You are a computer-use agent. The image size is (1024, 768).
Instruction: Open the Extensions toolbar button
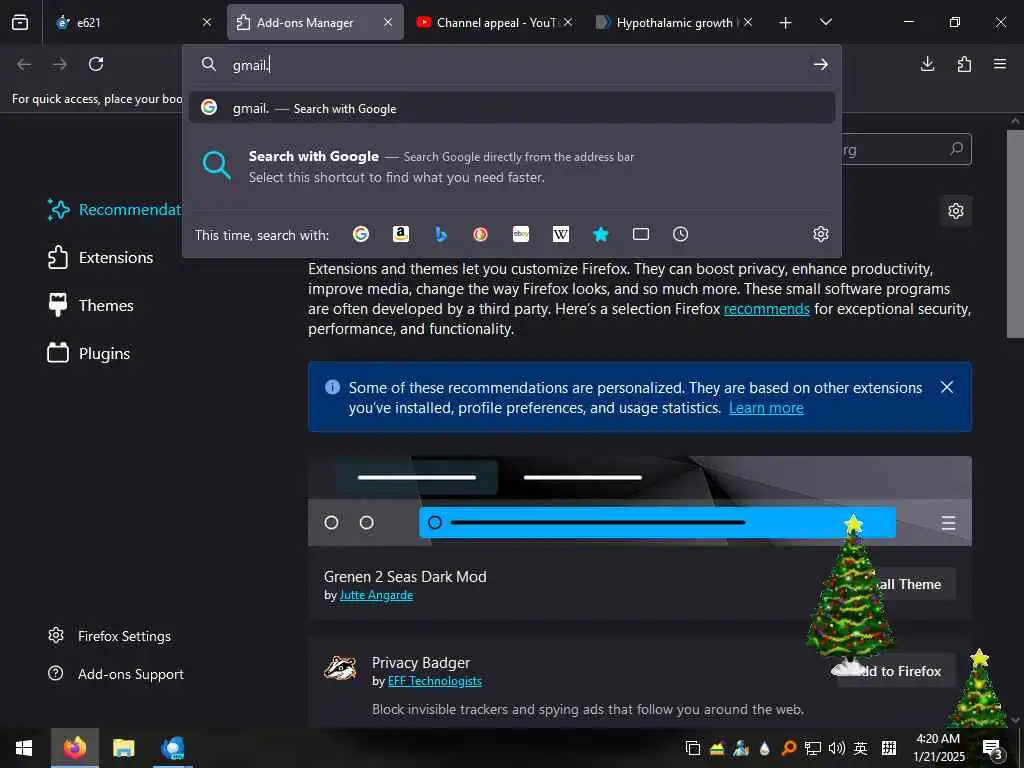(x=964, y=64)
